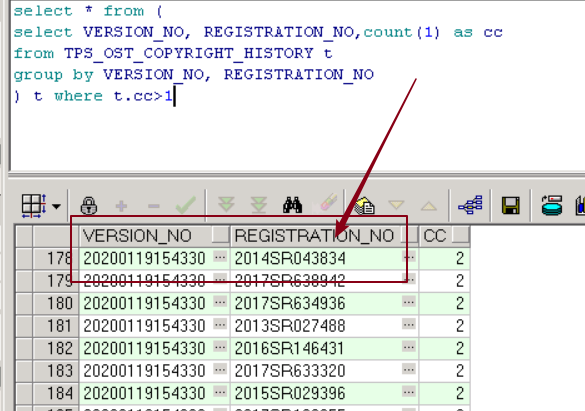Open query by example binoculars icon
585x411 pixels.
coord(292,205)
